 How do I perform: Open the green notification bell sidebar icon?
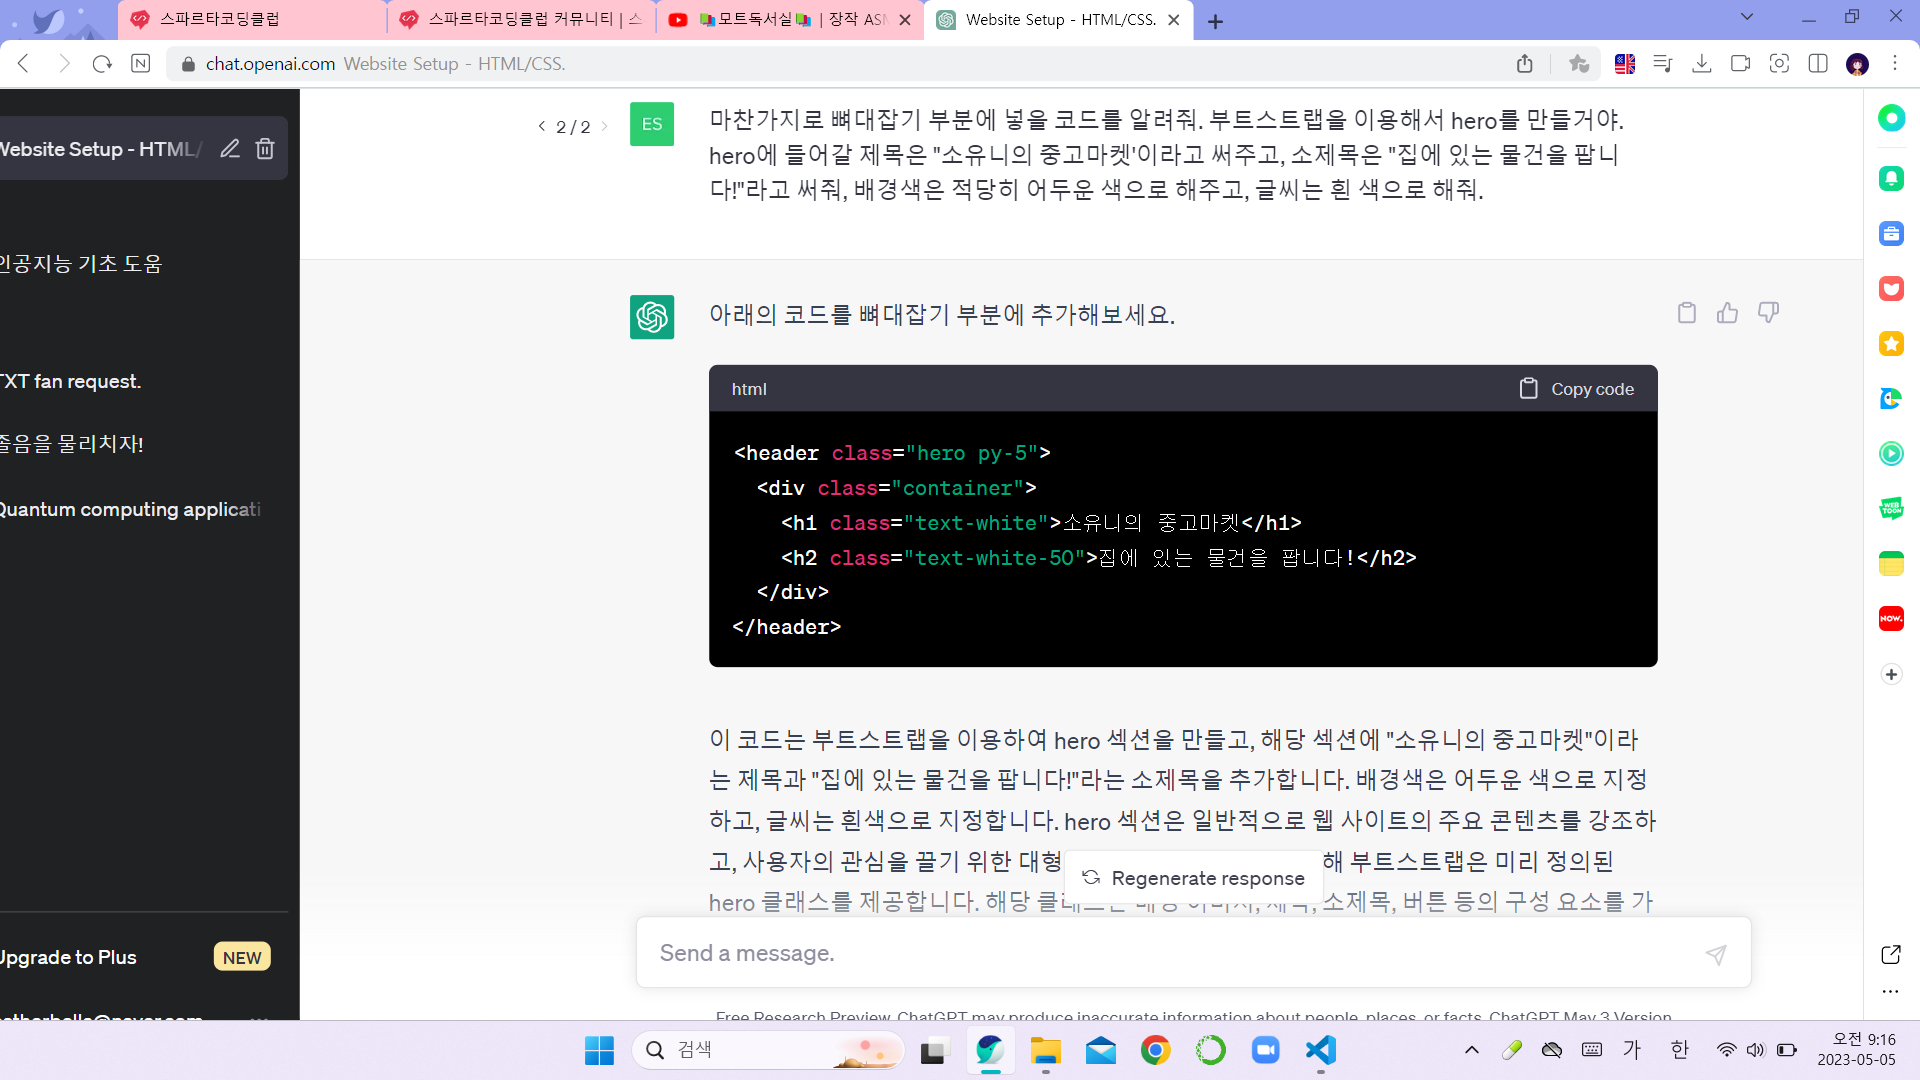pyautogui.click(x=1891, y=179)
